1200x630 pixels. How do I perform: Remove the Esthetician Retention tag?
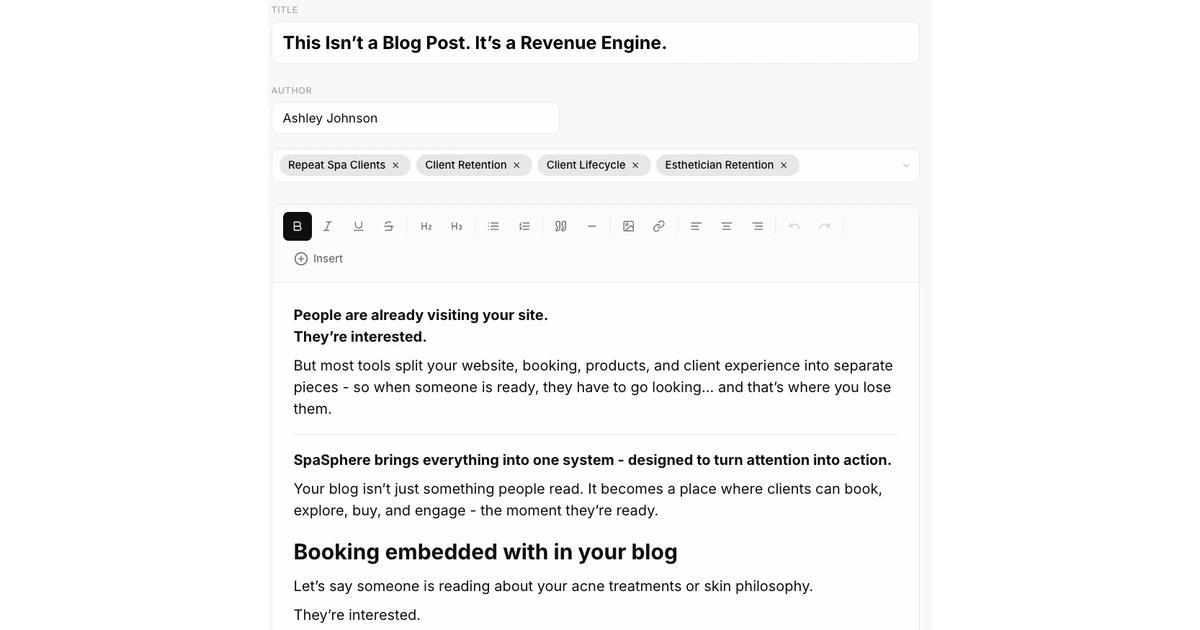tap(784, 166)
